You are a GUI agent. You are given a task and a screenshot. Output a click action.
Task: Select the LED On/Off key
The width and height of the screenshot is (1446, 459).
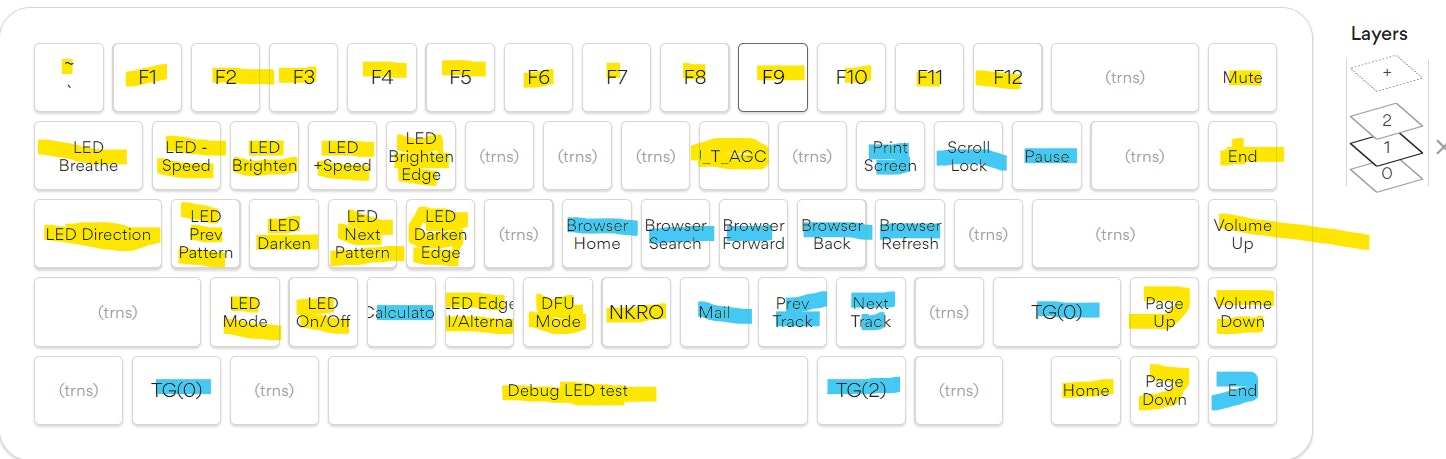[323, 312]
